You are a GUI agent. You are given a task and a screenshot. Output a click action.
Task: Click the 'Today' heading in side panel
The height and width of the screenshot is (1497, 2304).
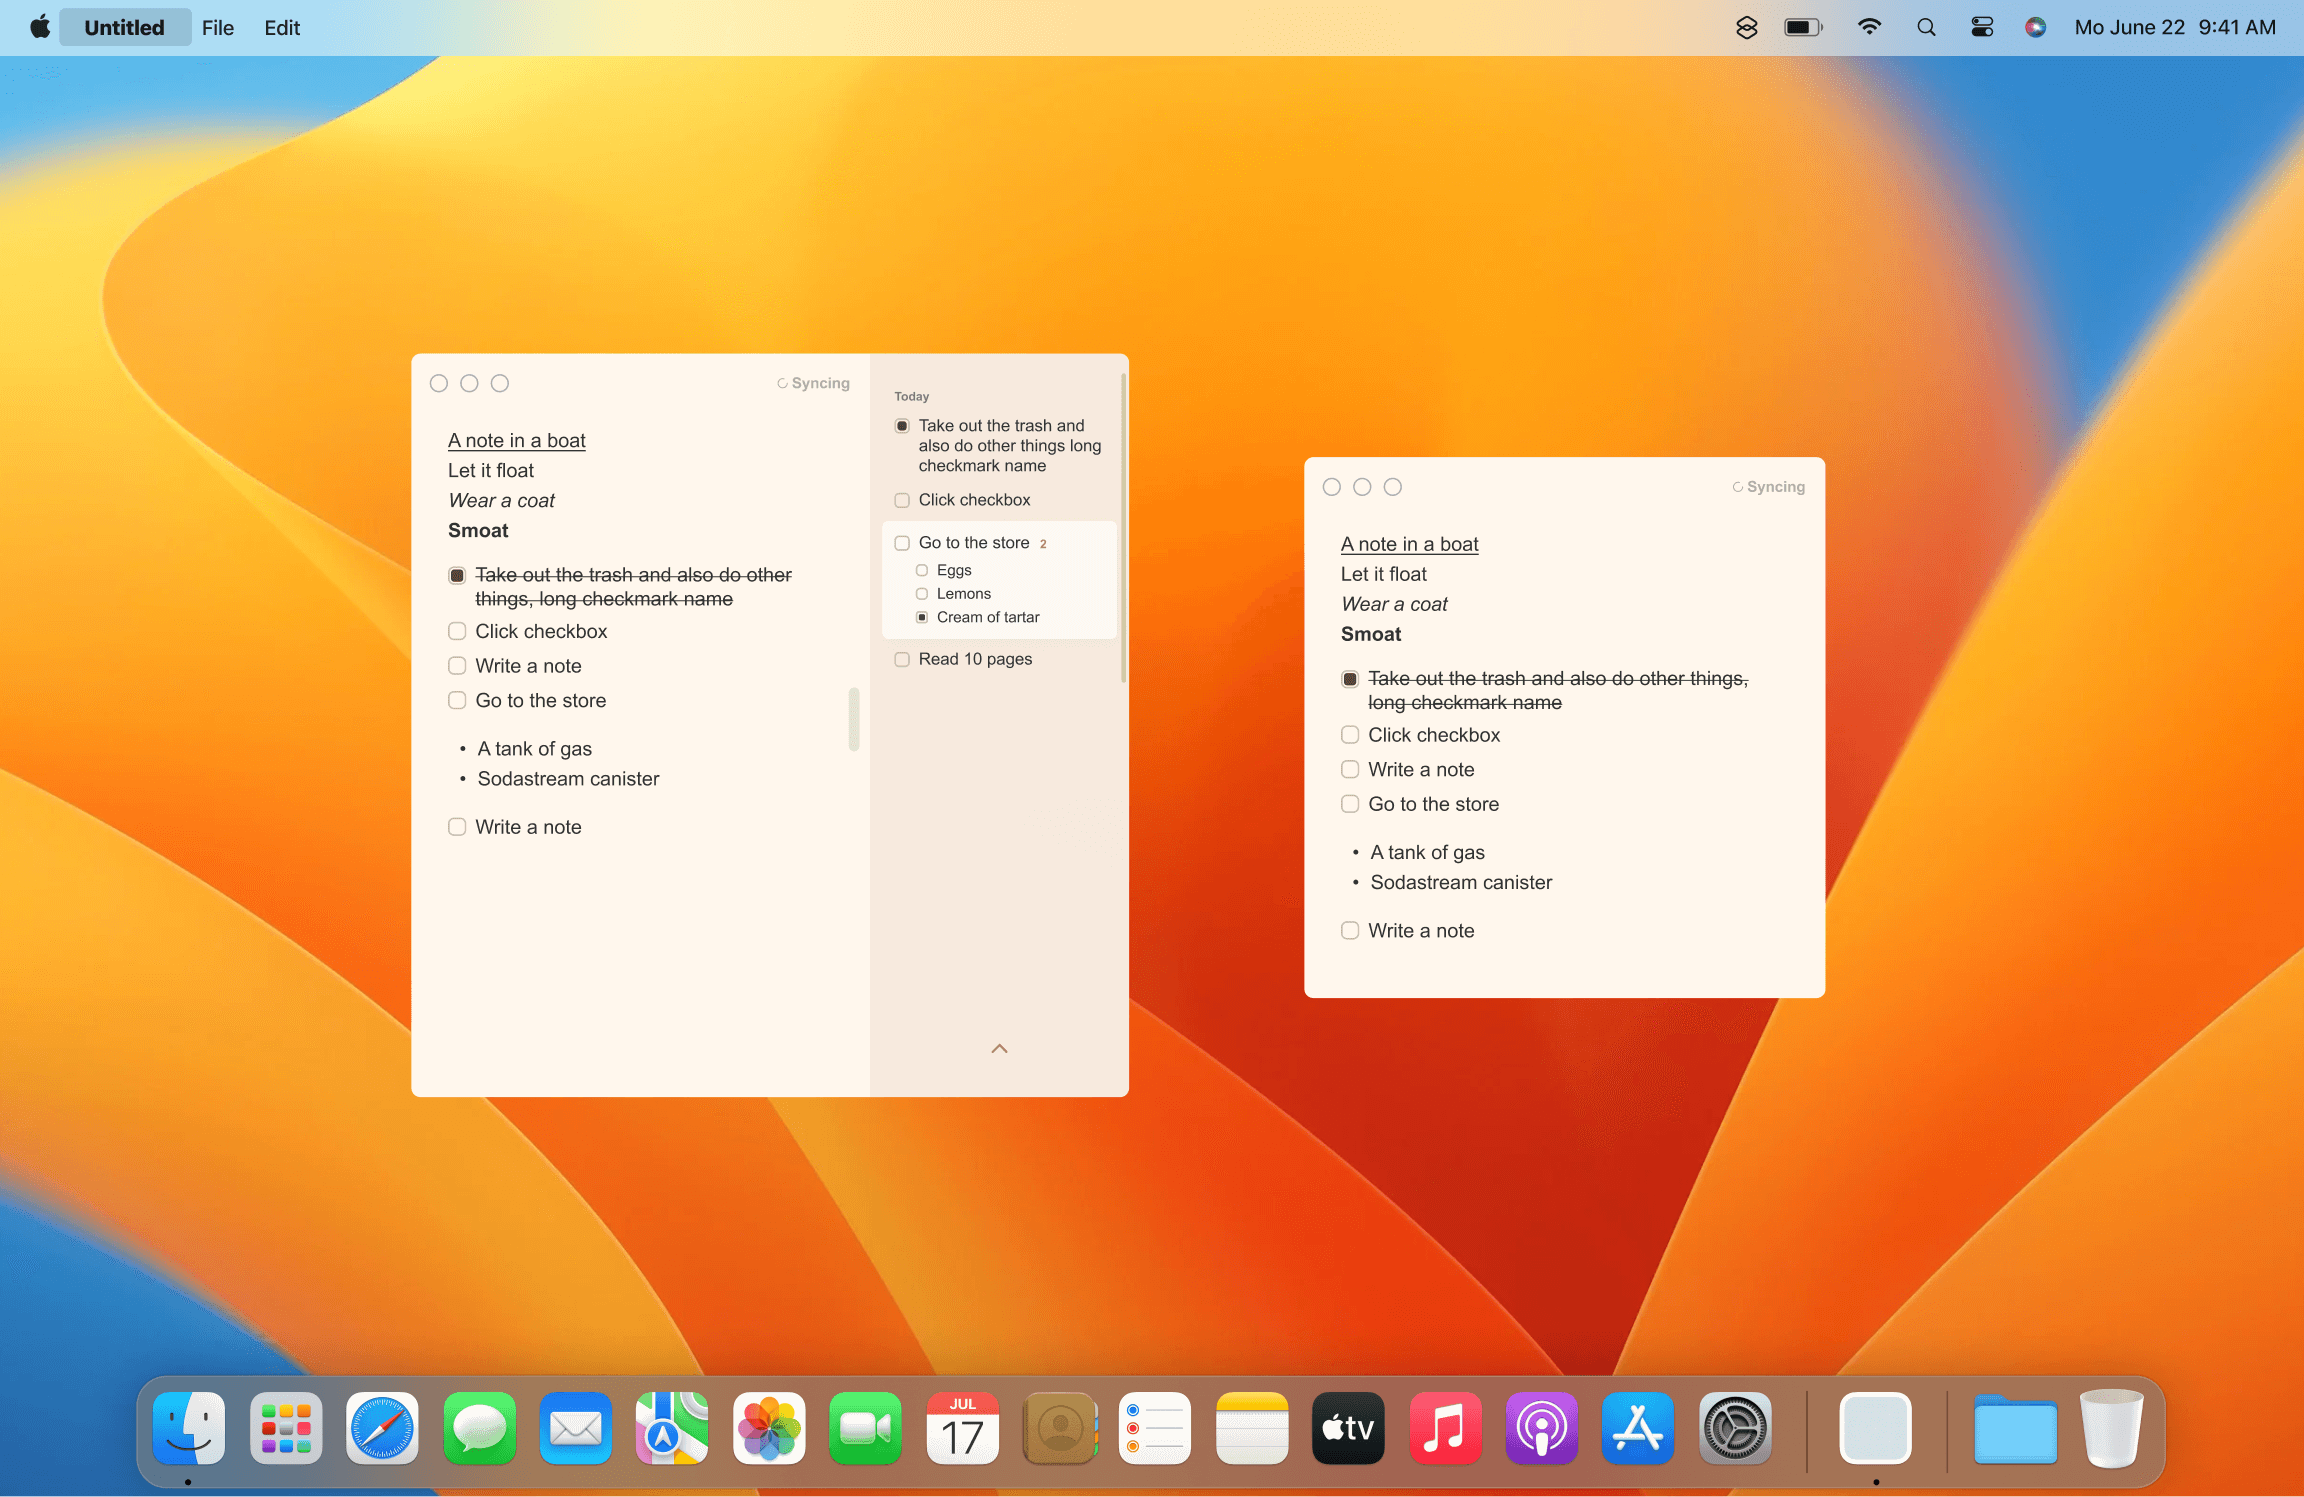tap(912, 397)
